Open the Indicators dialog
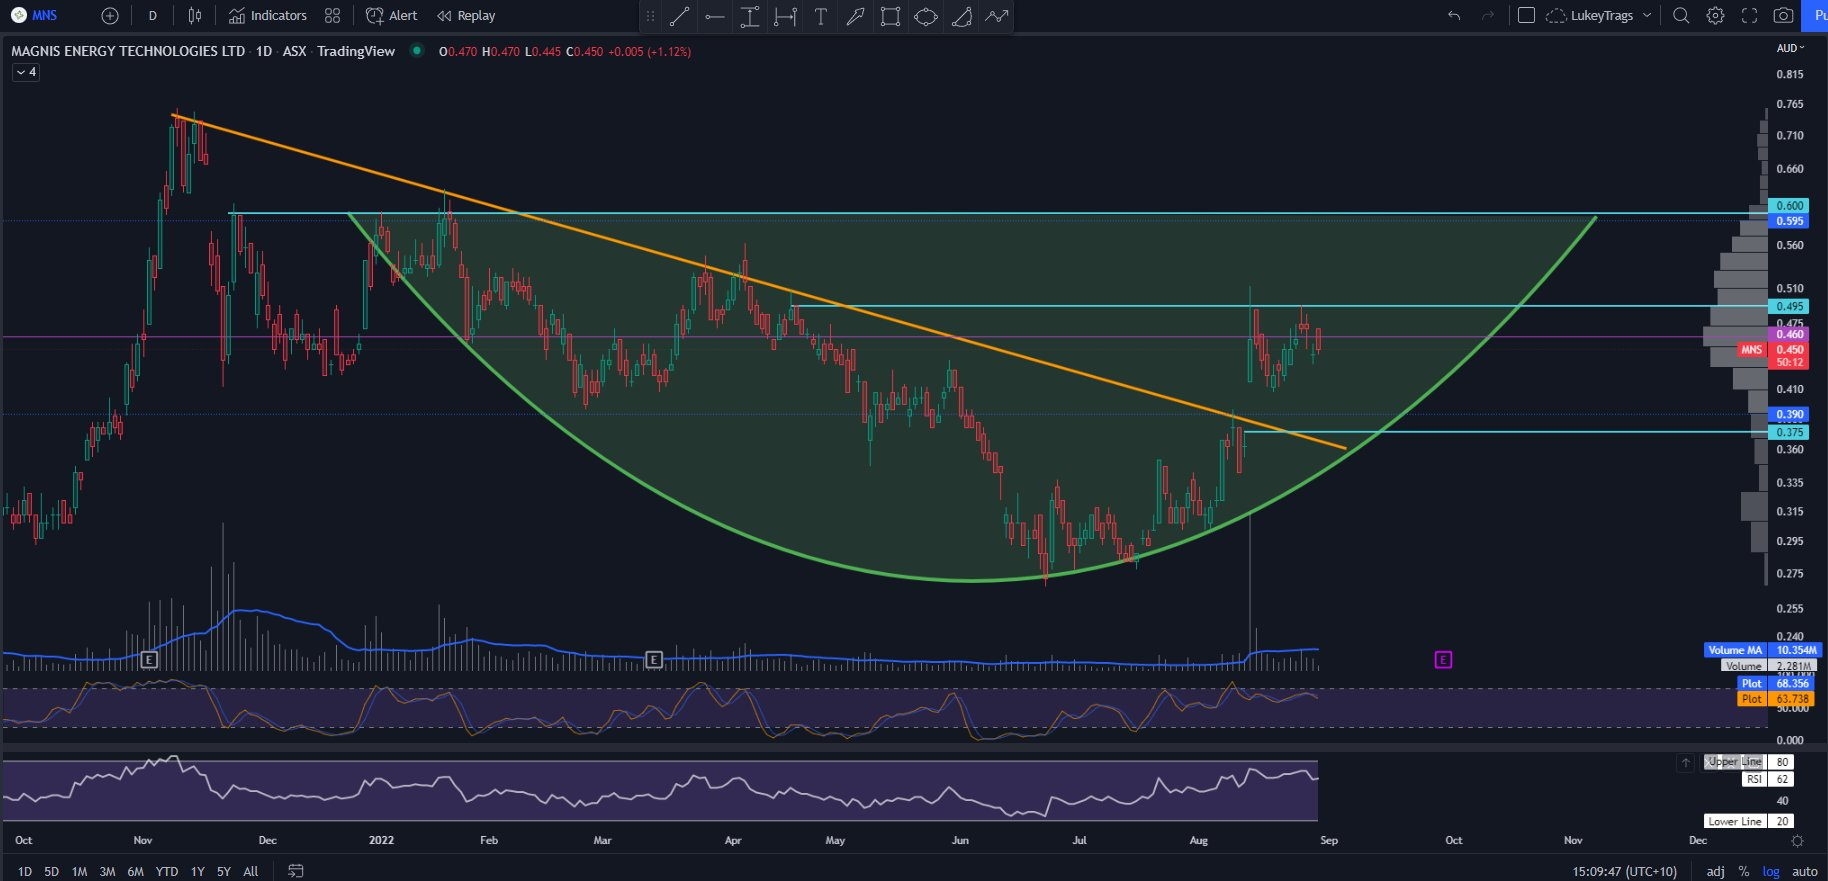The width and height of the screenshot is (1828, 881). (x=267, y=16)
